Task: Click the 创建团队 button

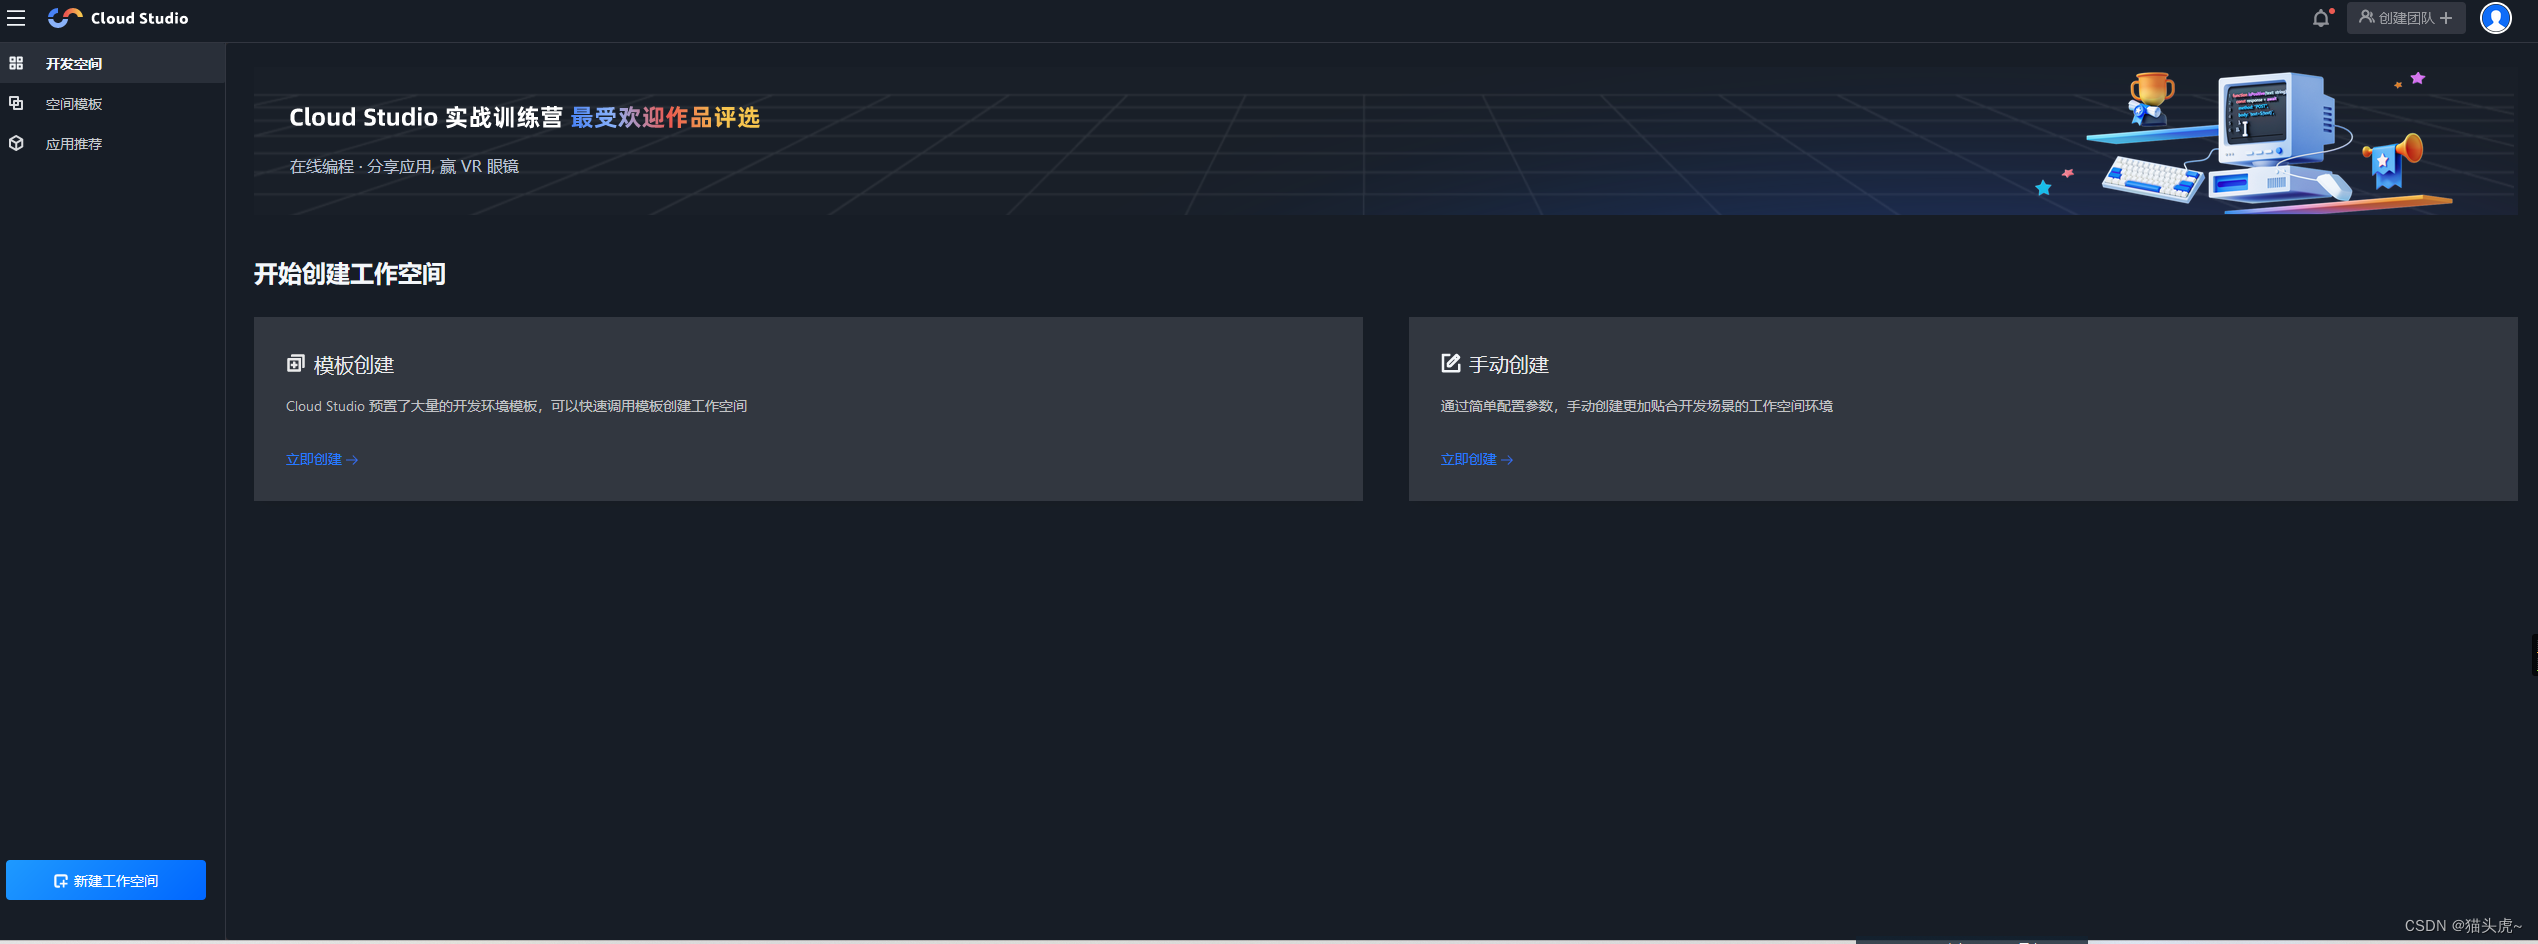Action: pyautogui.click(x=2406, y=18)
